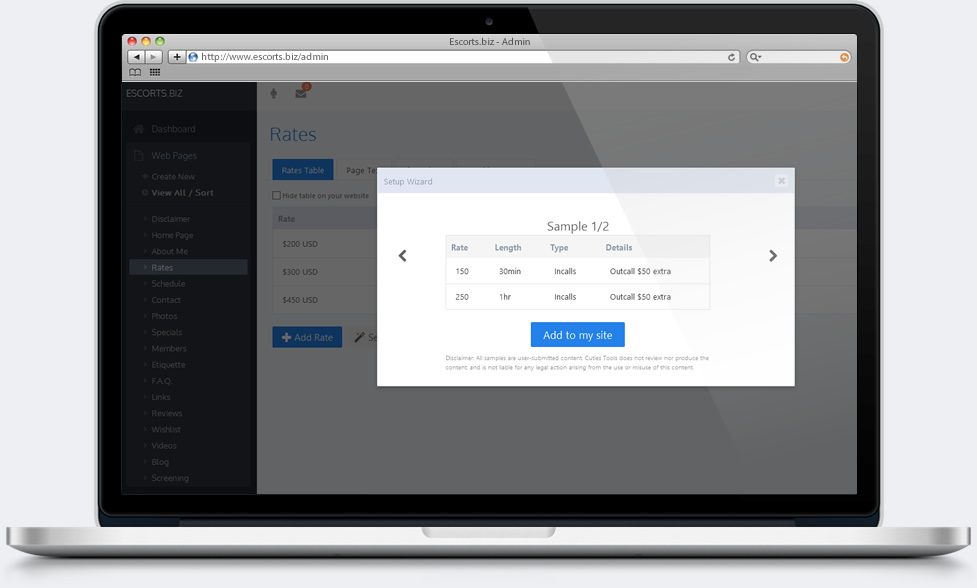This screenshot has width=977, height=588.
Task: Click the globe icon in the address bar
Action: [193, 57]
